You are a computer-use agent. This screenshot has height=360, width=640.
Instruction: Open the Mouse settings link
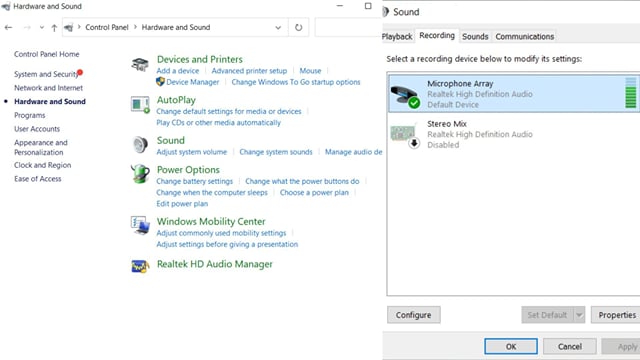click(310, 71)
